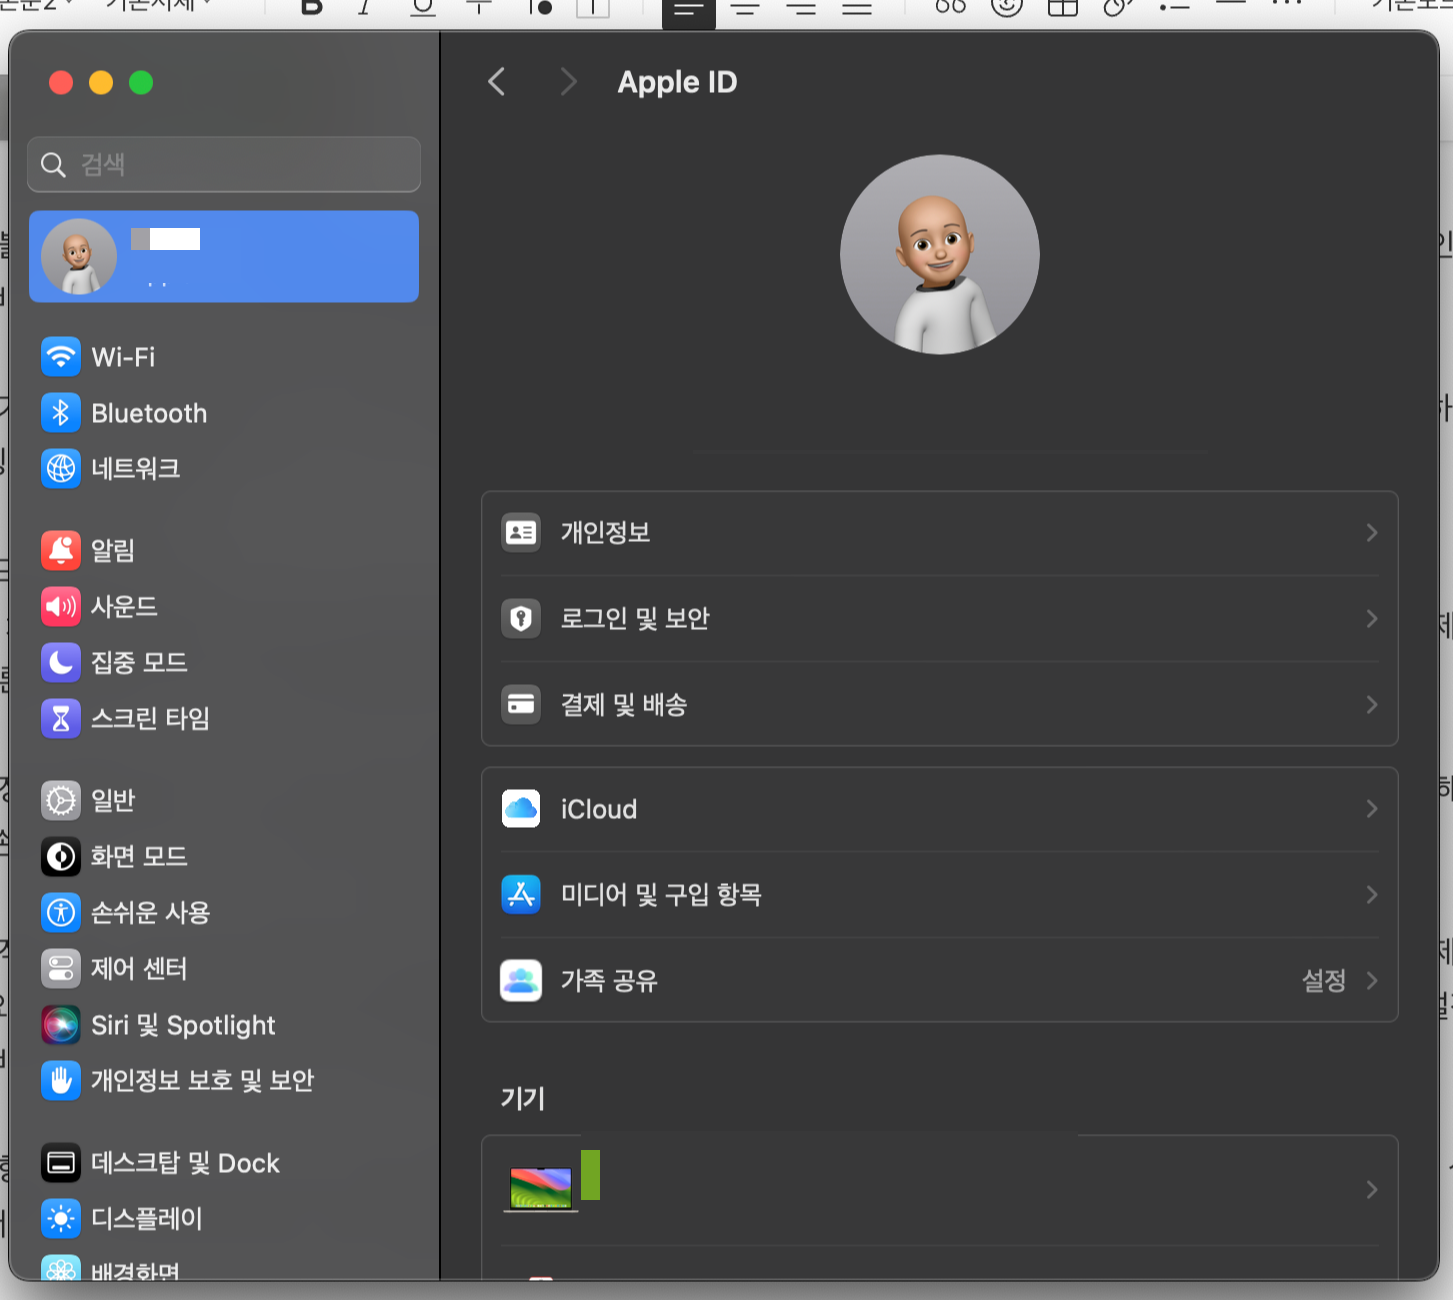This screenshot has width=1453, height=1300.
Task: Click the 미디어 및 구입 항목 App Store icon
Action: [521, 895]
